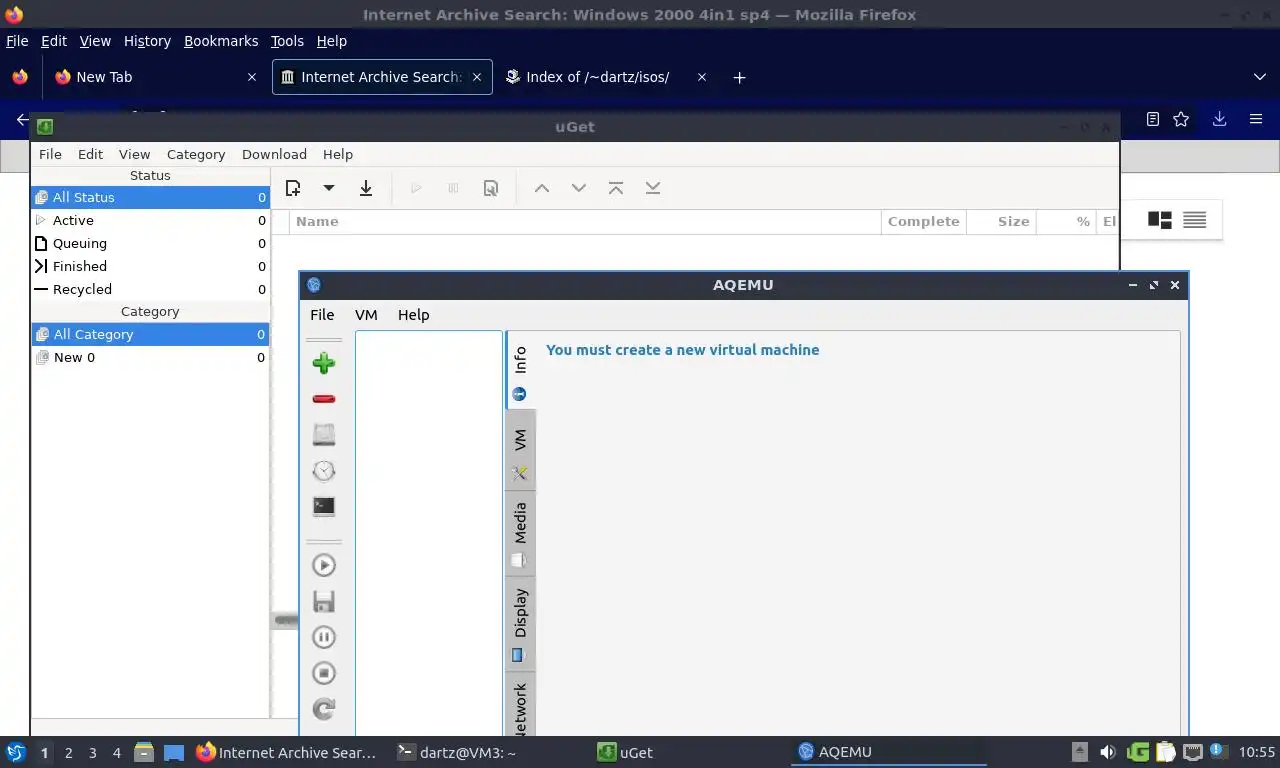This screenshot has width=1280, height=768.
Task: Switch to the New Tab in Firefox
Action: (x=155, y=77)
